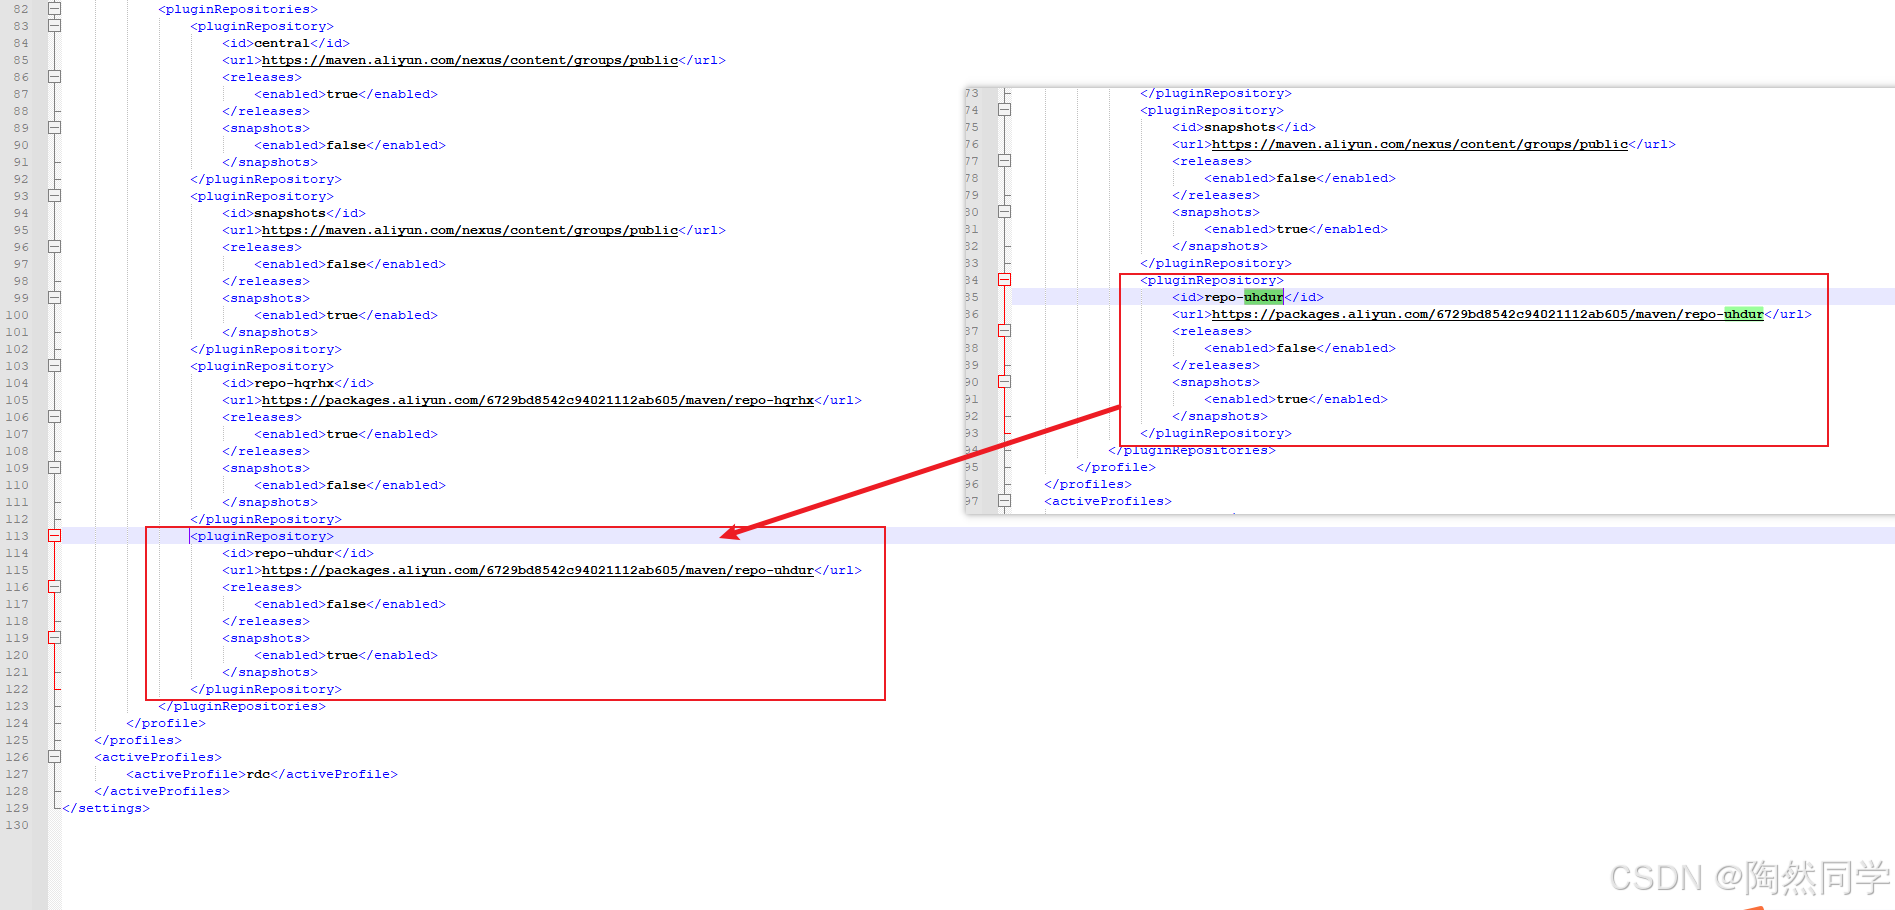Collapse the snapshots pluginRepository fold in right window
This screenshot has width=1895, height=910.
1005,110
